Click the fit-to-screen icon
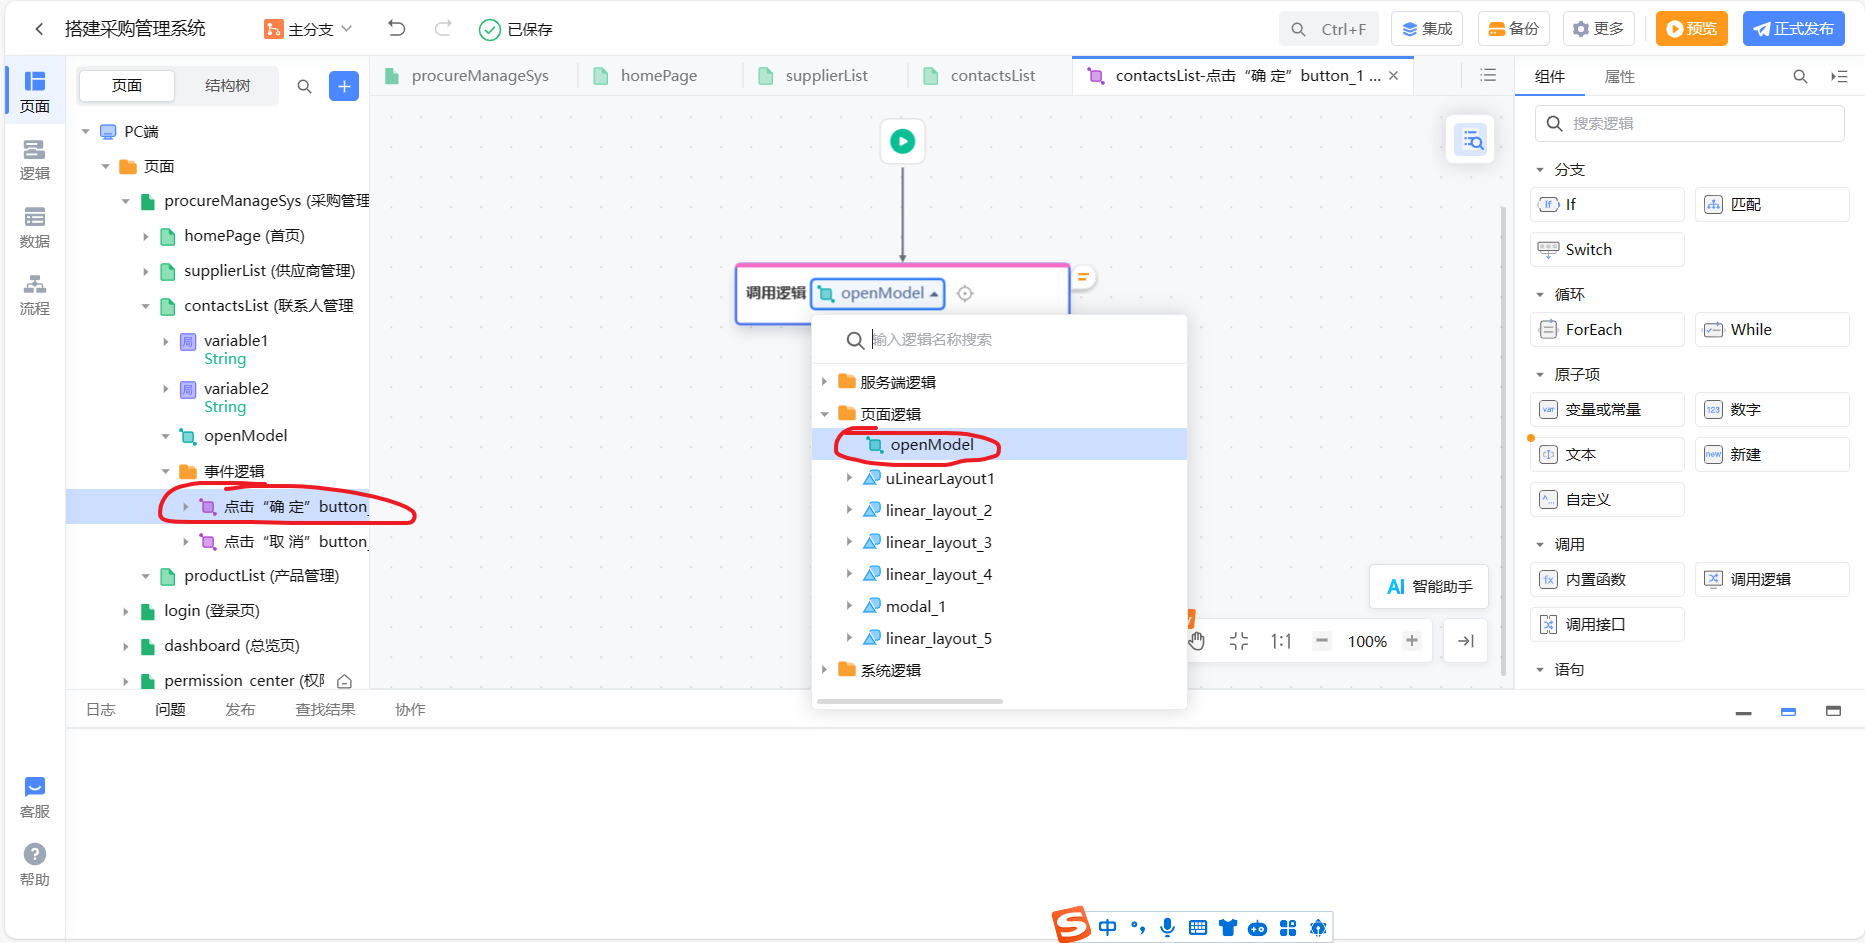 tap(1238, 642)
